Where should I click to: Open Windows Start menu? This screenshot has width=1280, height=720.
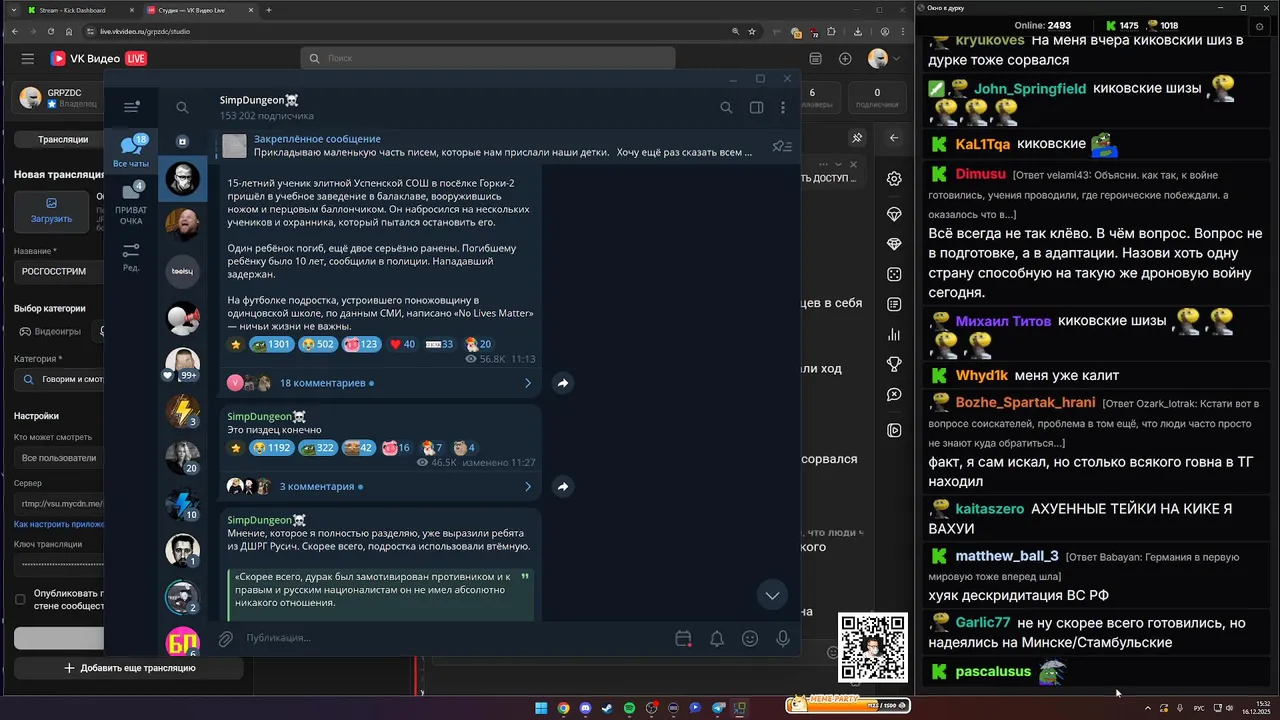pos(541,708)
